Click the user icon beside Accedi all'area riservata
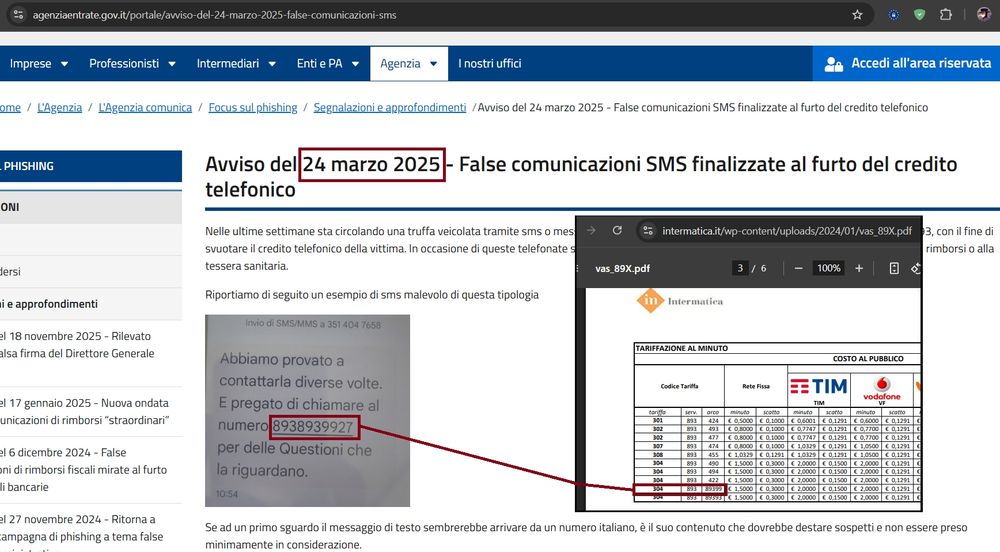1000x552 pixels. [834, 64]
